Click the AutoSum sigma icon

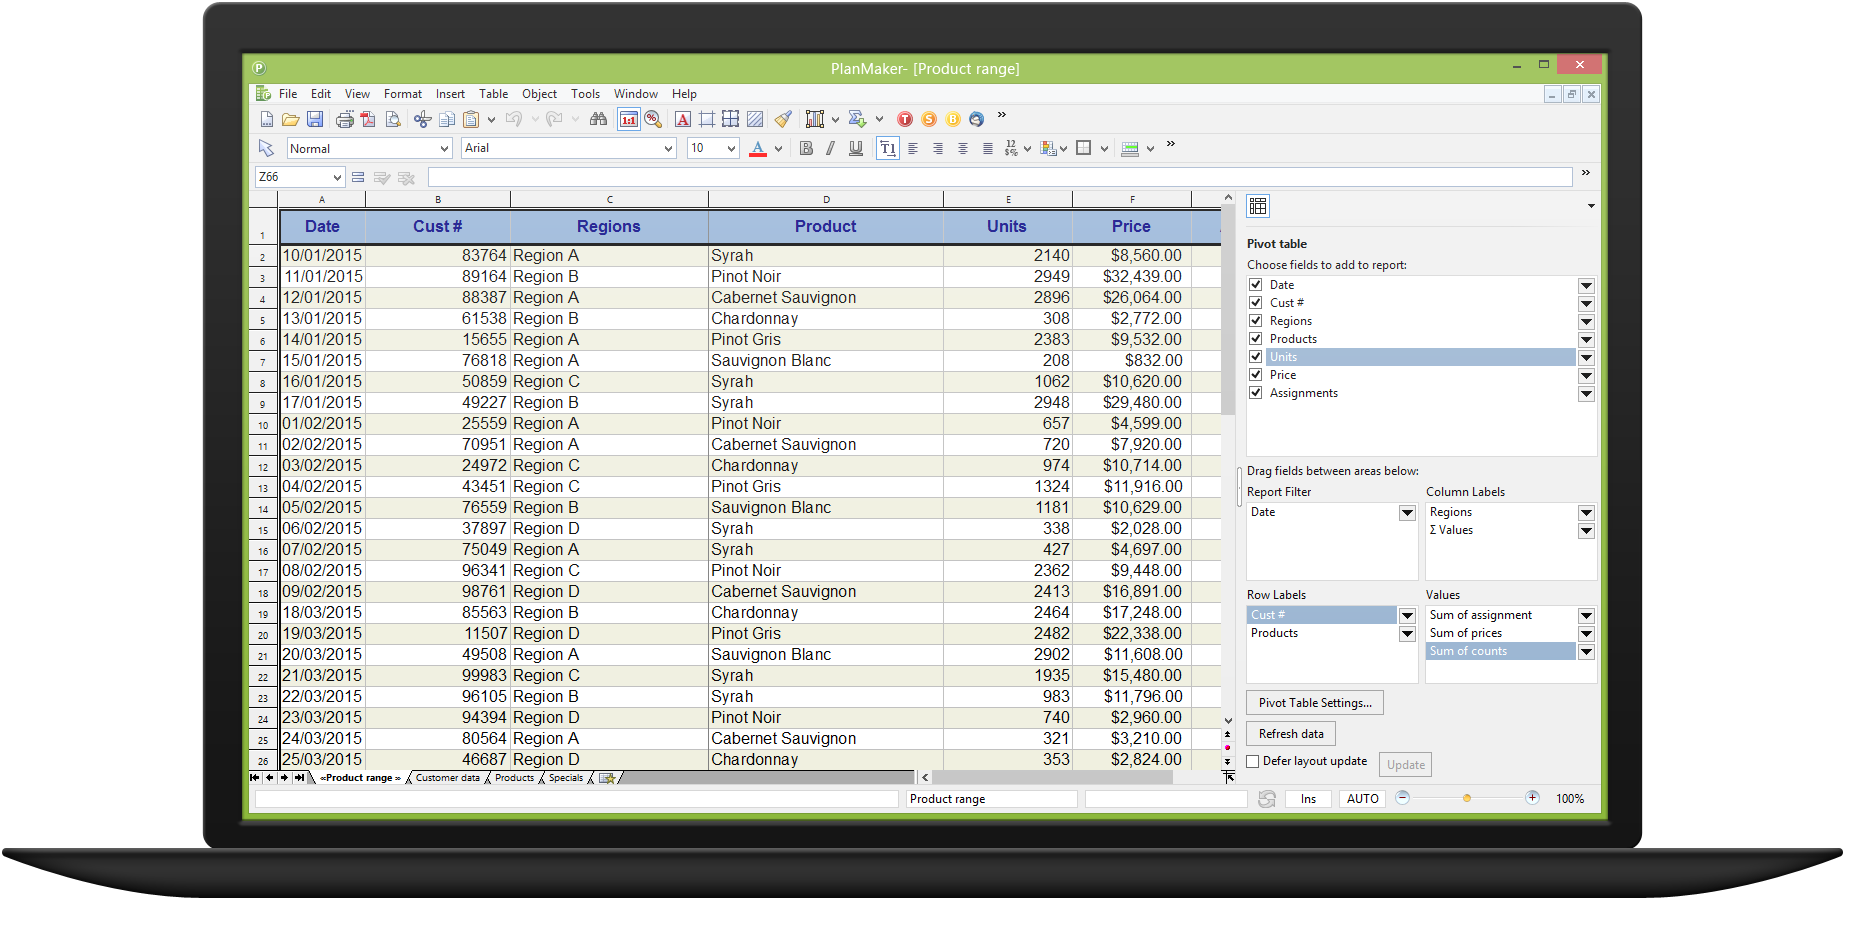point(857,119)
